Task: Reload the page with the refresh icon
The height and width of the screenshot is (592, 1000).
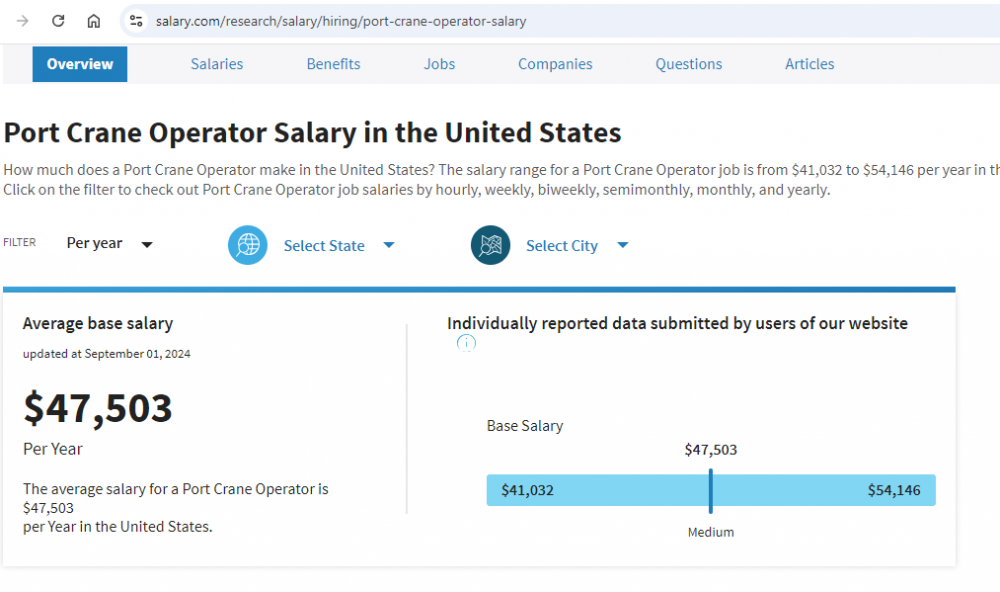Action: pyautogui.click(x=58, y=21)
